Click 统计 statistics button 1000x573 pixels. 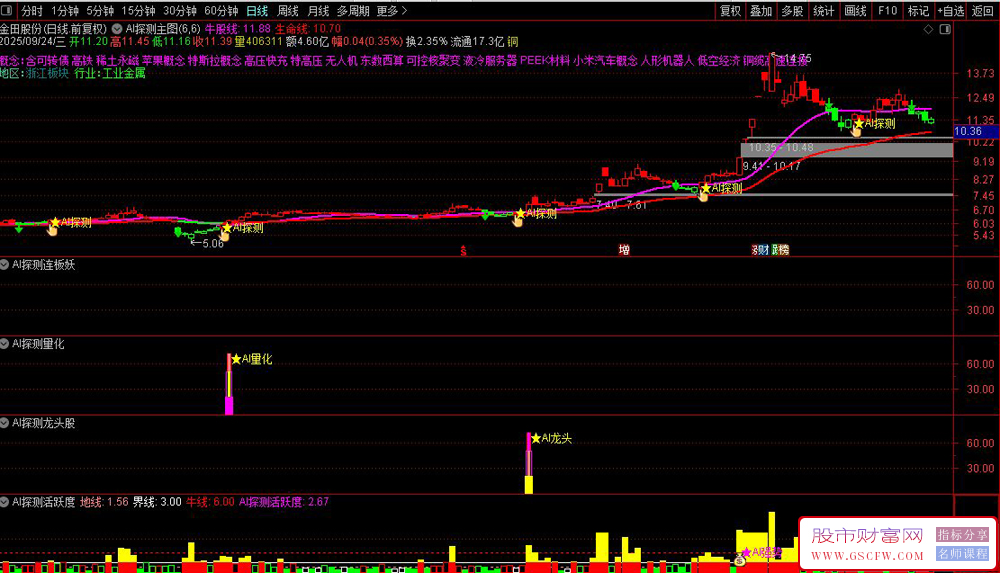point(823,11)
